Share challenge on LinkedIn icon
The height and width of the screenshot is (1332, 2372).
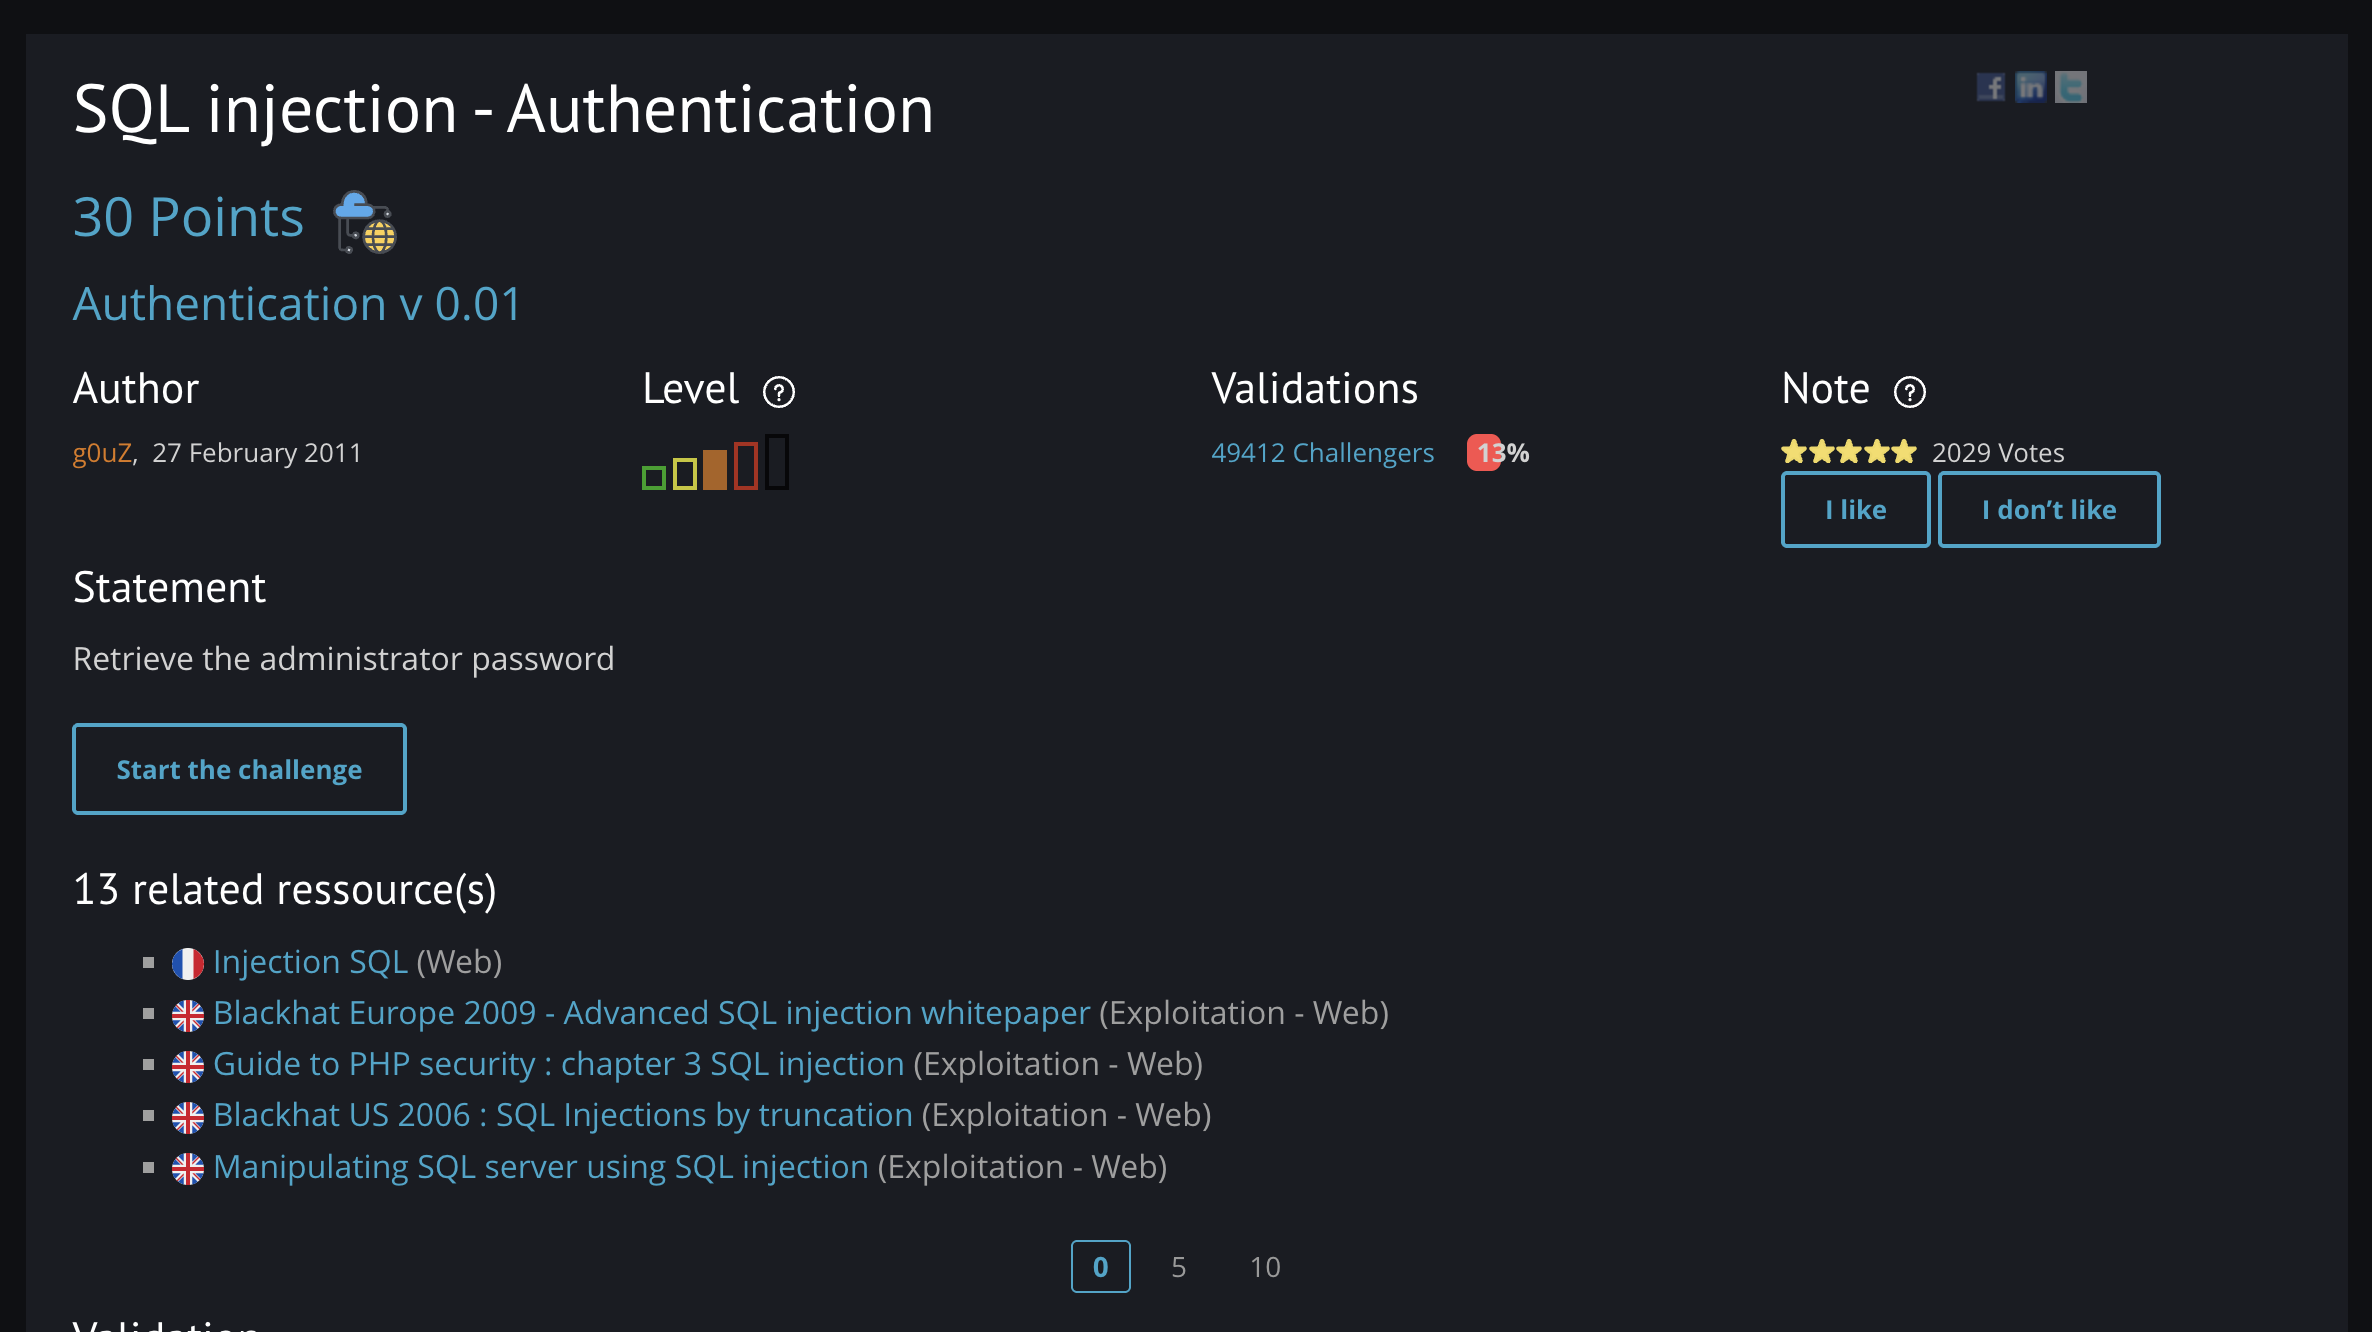click(2030, 88)
